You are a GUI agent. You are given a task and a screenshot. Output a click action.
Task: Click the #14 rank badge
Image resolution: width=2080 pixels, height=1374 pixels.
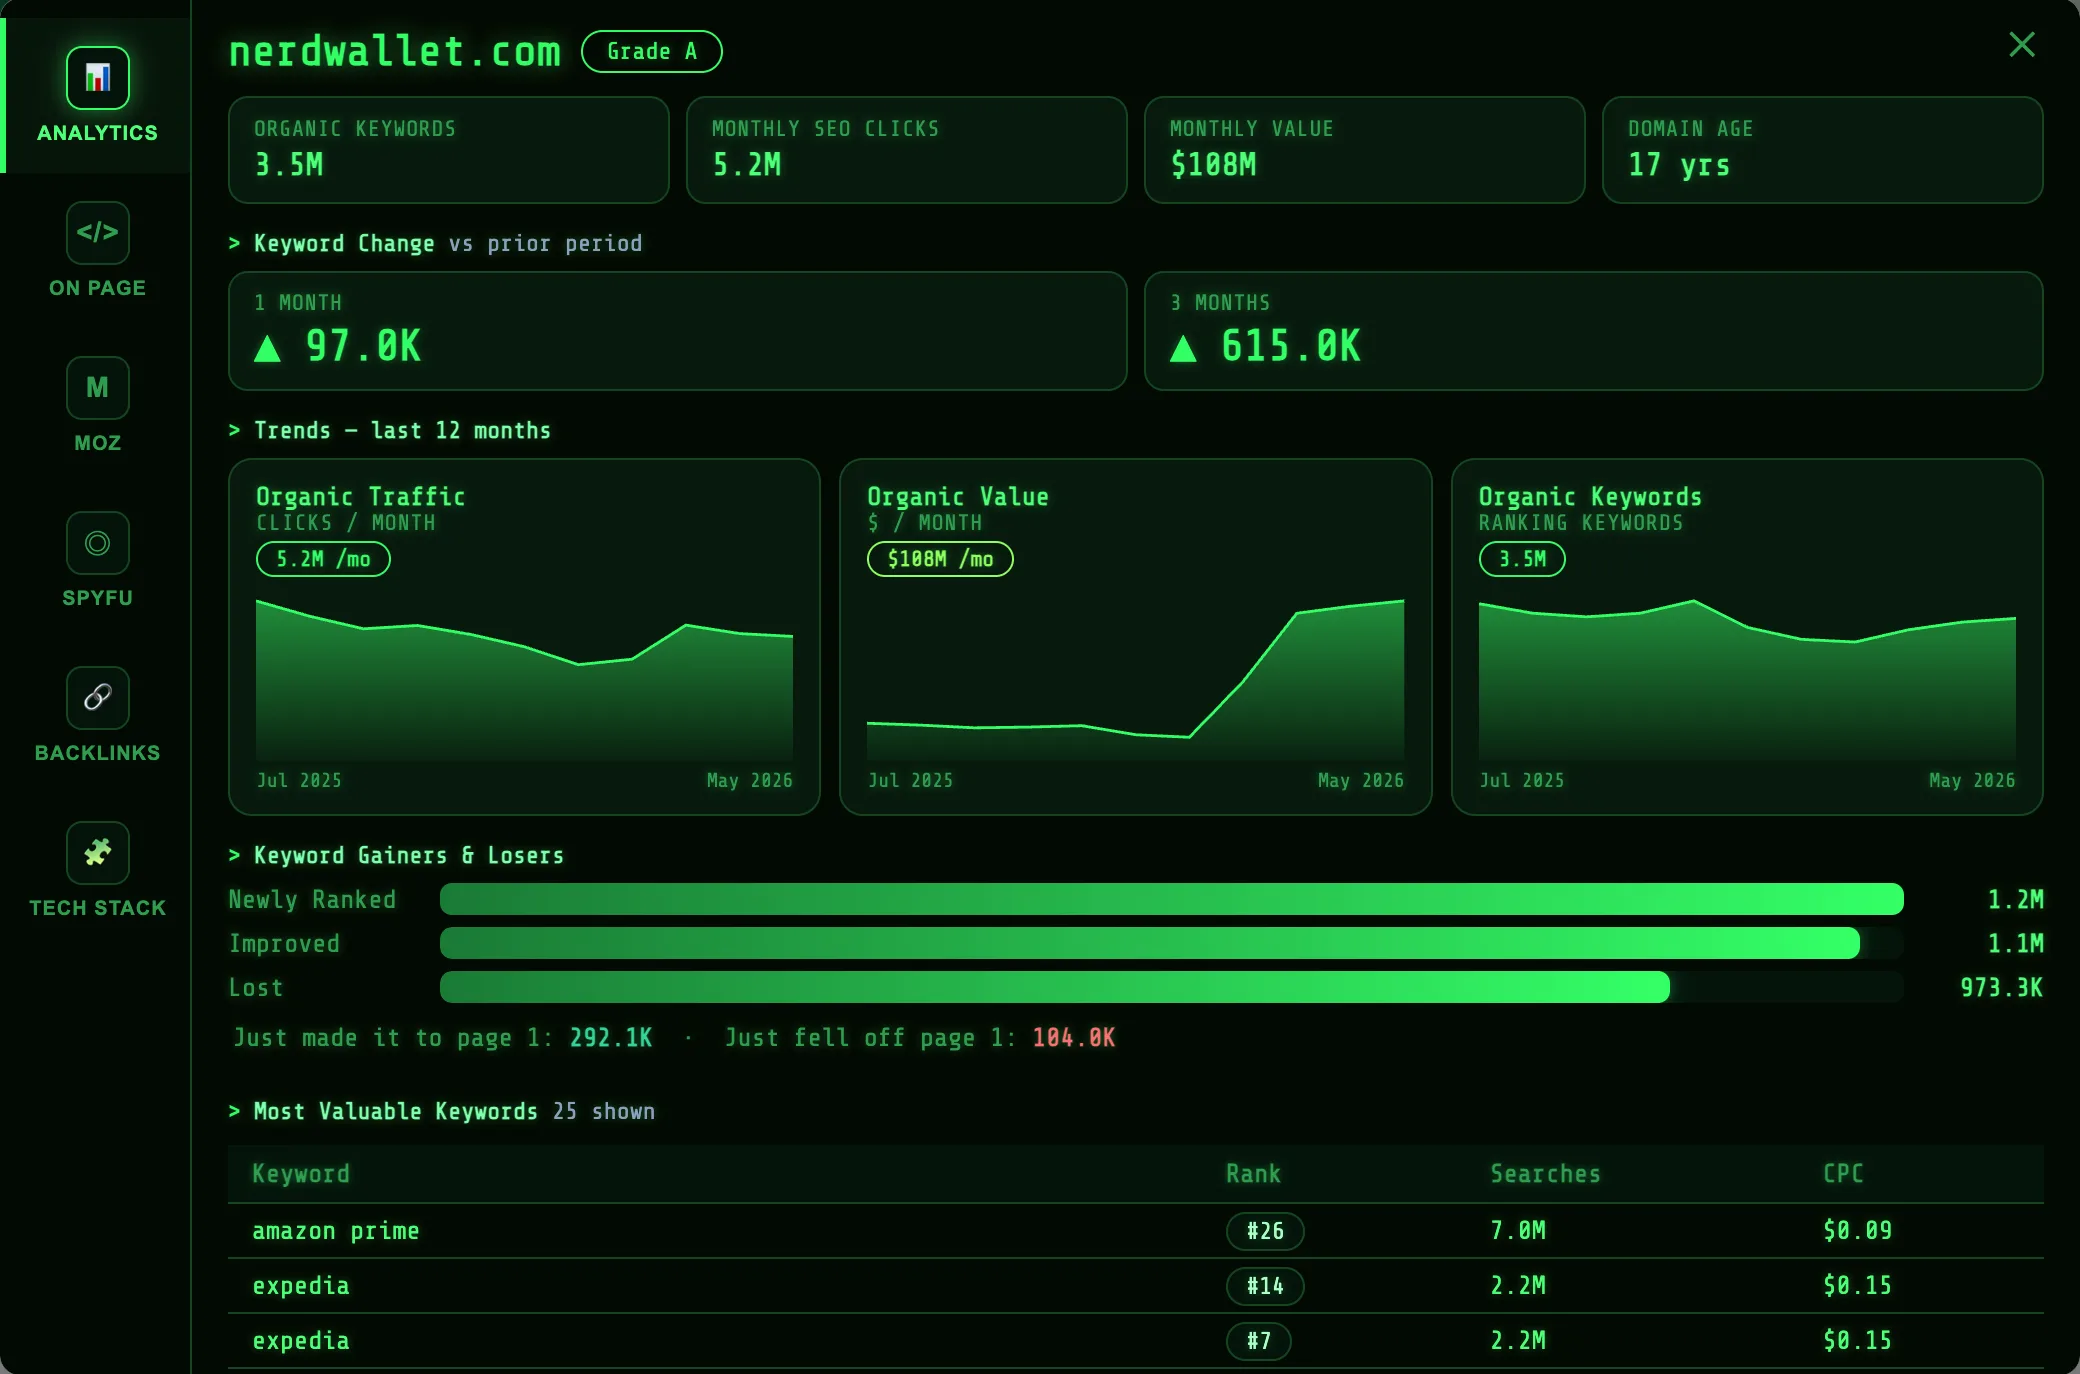pos(1265,1286)
